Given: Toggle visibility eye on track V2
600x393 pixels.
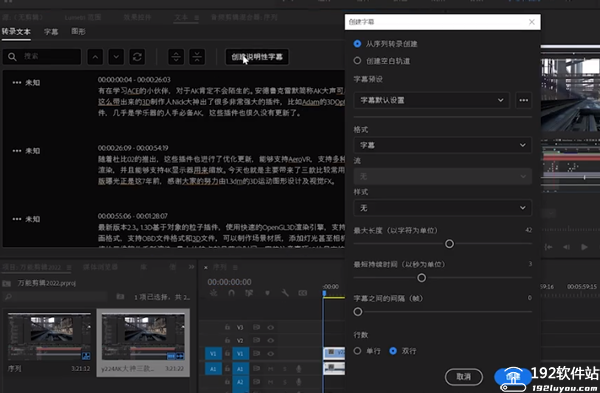Looking at the screenshot, I should tap(271, 340).
